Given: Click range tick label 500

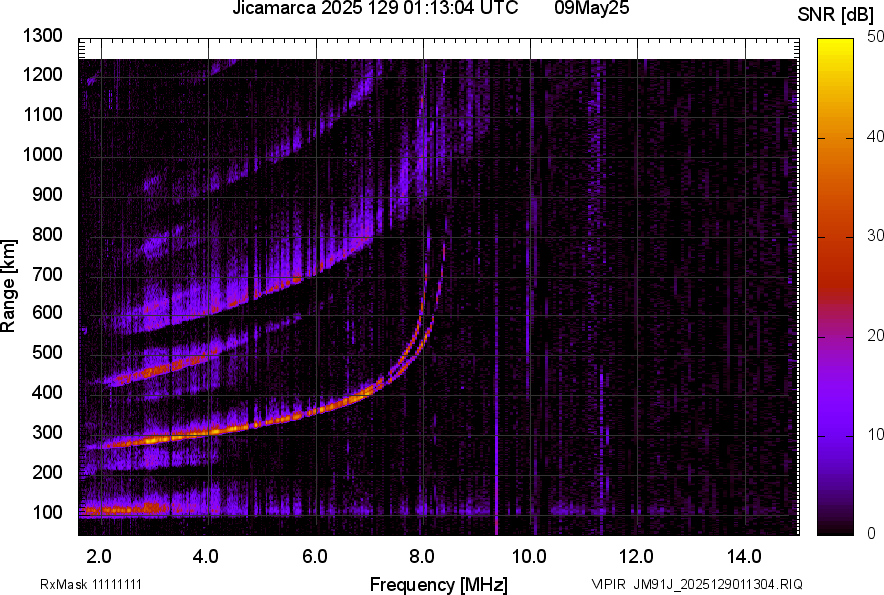Looking at the screenshot, I should coord(47,352).
